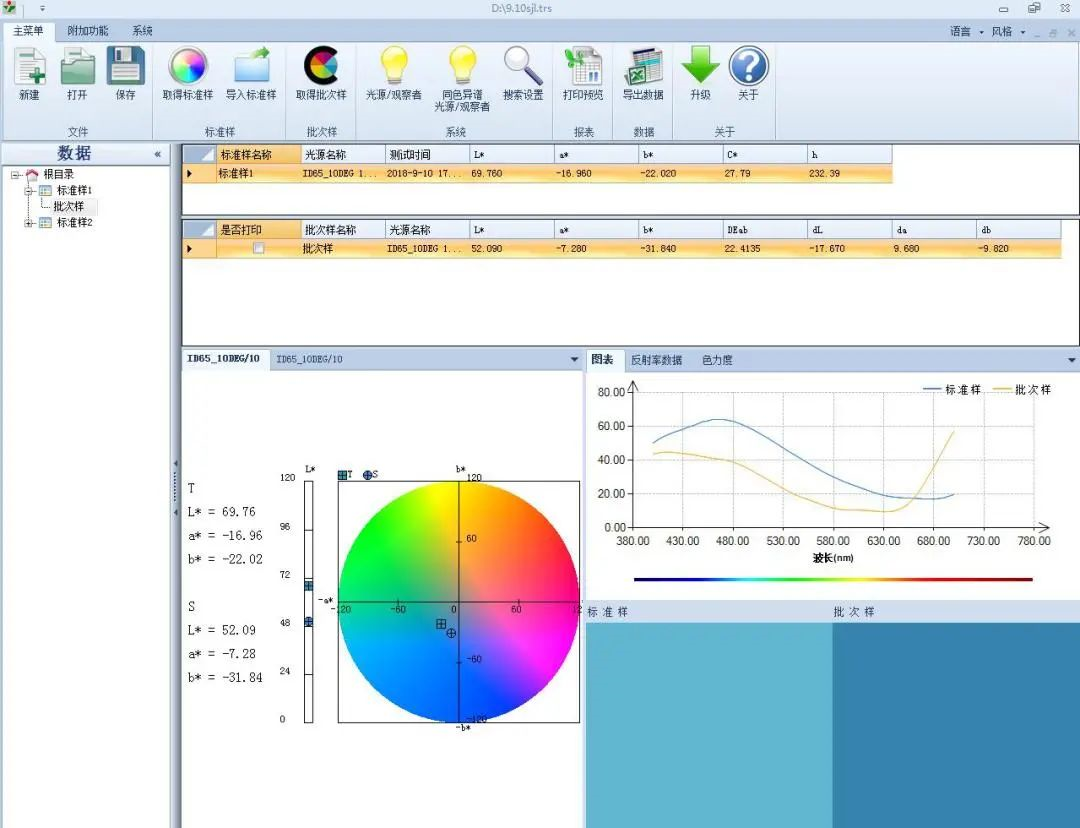The width and height of the screenshot is (1080, 828).
Task: Select 批次样 item in data tree
Action: click(69, 206)
